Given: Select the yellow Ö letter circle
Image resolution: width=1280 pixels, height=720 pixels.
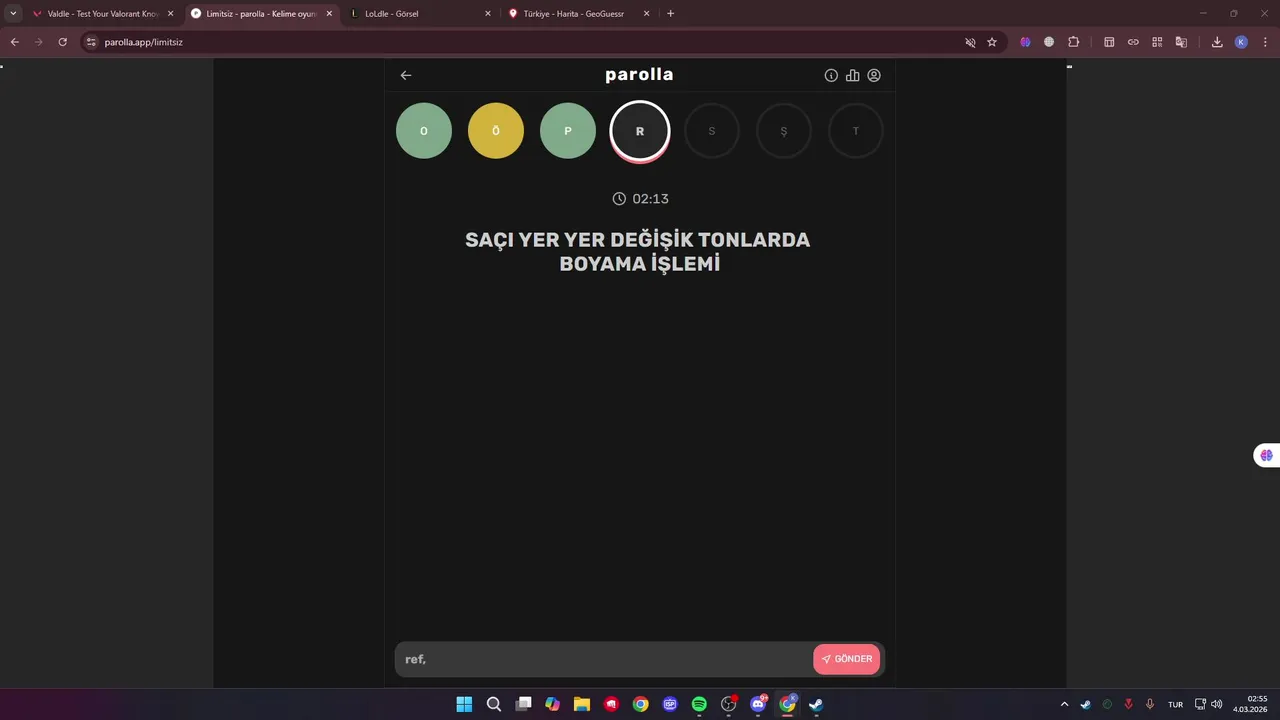Looking at the screenshot, I should click(496, 131).
